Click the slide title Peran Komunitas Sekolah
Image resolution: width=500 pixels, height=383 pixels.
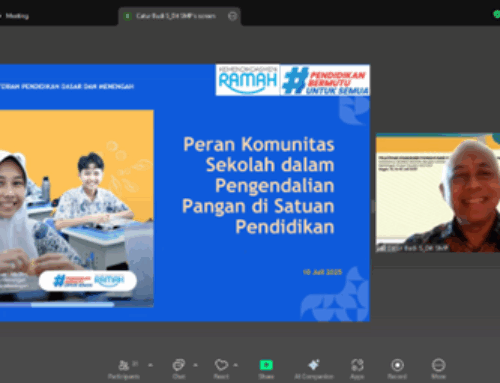tap(258, 185)
